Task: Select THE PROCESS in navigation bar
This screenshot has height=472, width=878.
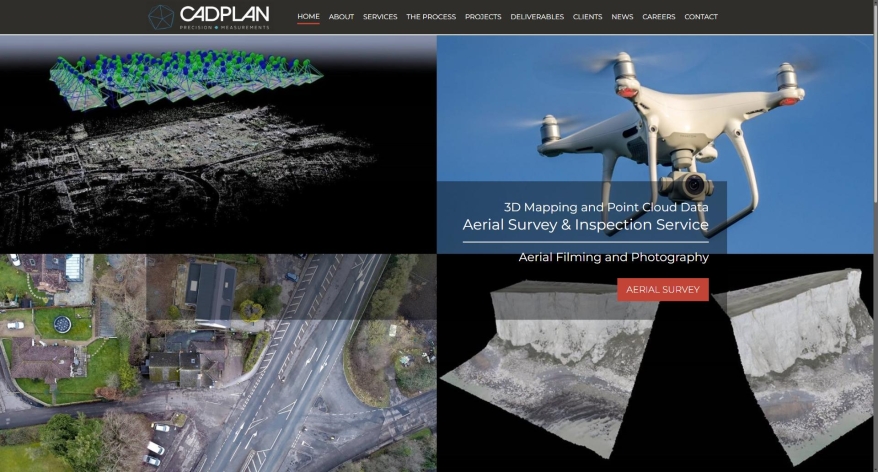Action: pyautogui.click(x=431, y=17)
